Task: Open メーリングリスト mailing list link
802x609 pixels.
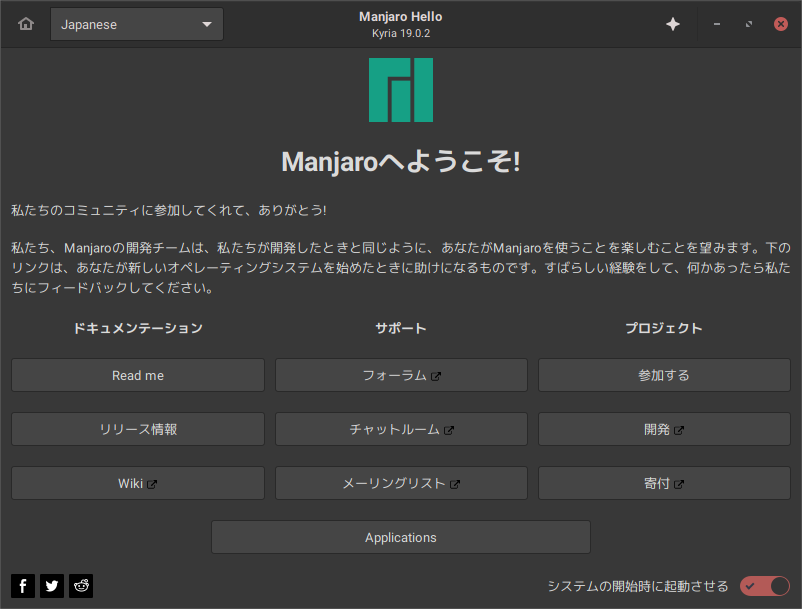Action: pos(401,483)
